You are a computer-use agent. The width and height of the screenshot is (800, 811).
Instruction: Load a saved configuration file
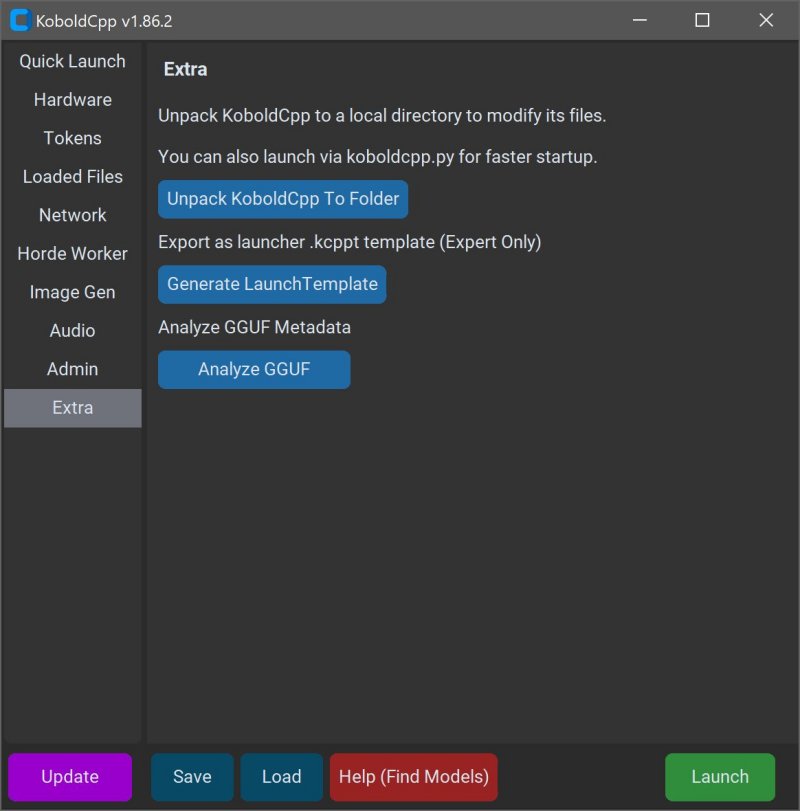coord(281,777)
